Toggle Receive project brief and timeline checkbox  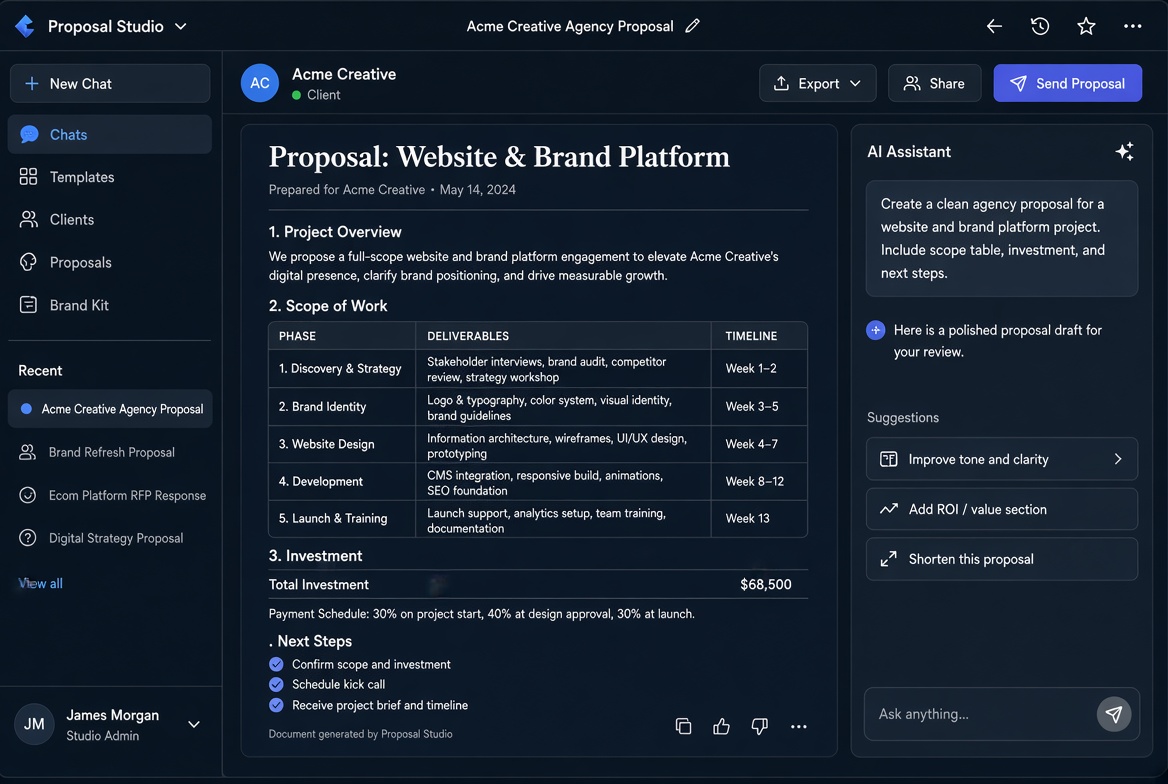[276, 705]
